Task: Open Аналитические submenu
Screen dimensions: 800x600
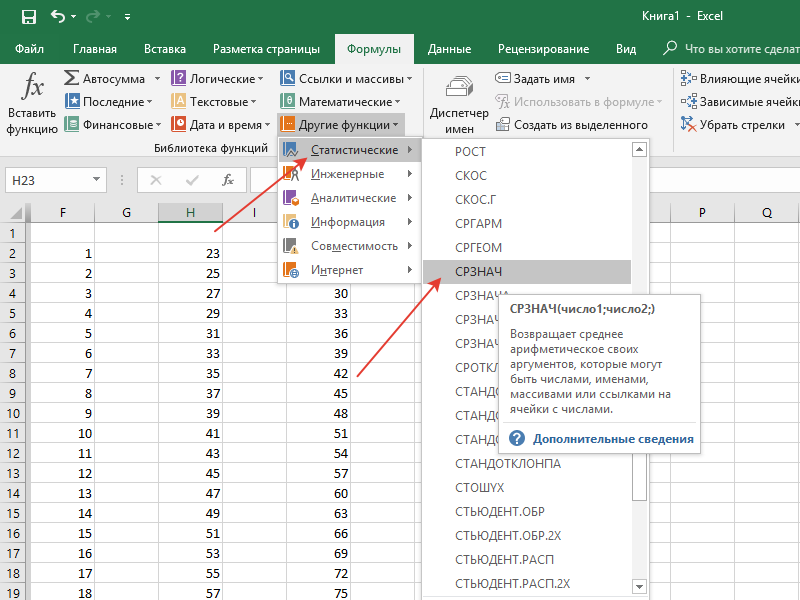Action: click(x=349, y=198)
